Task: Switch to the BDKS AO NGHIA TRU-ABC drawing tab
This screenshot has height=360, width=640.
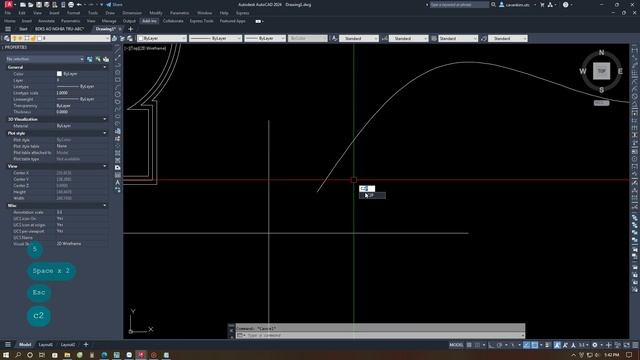Action: tap(59, 29)
